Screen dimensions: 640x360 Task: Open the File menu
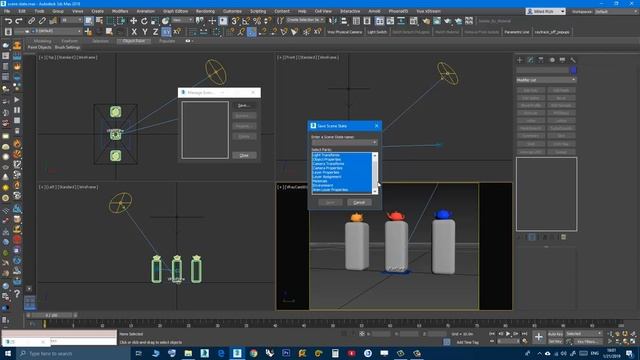(x=7, y=11)
